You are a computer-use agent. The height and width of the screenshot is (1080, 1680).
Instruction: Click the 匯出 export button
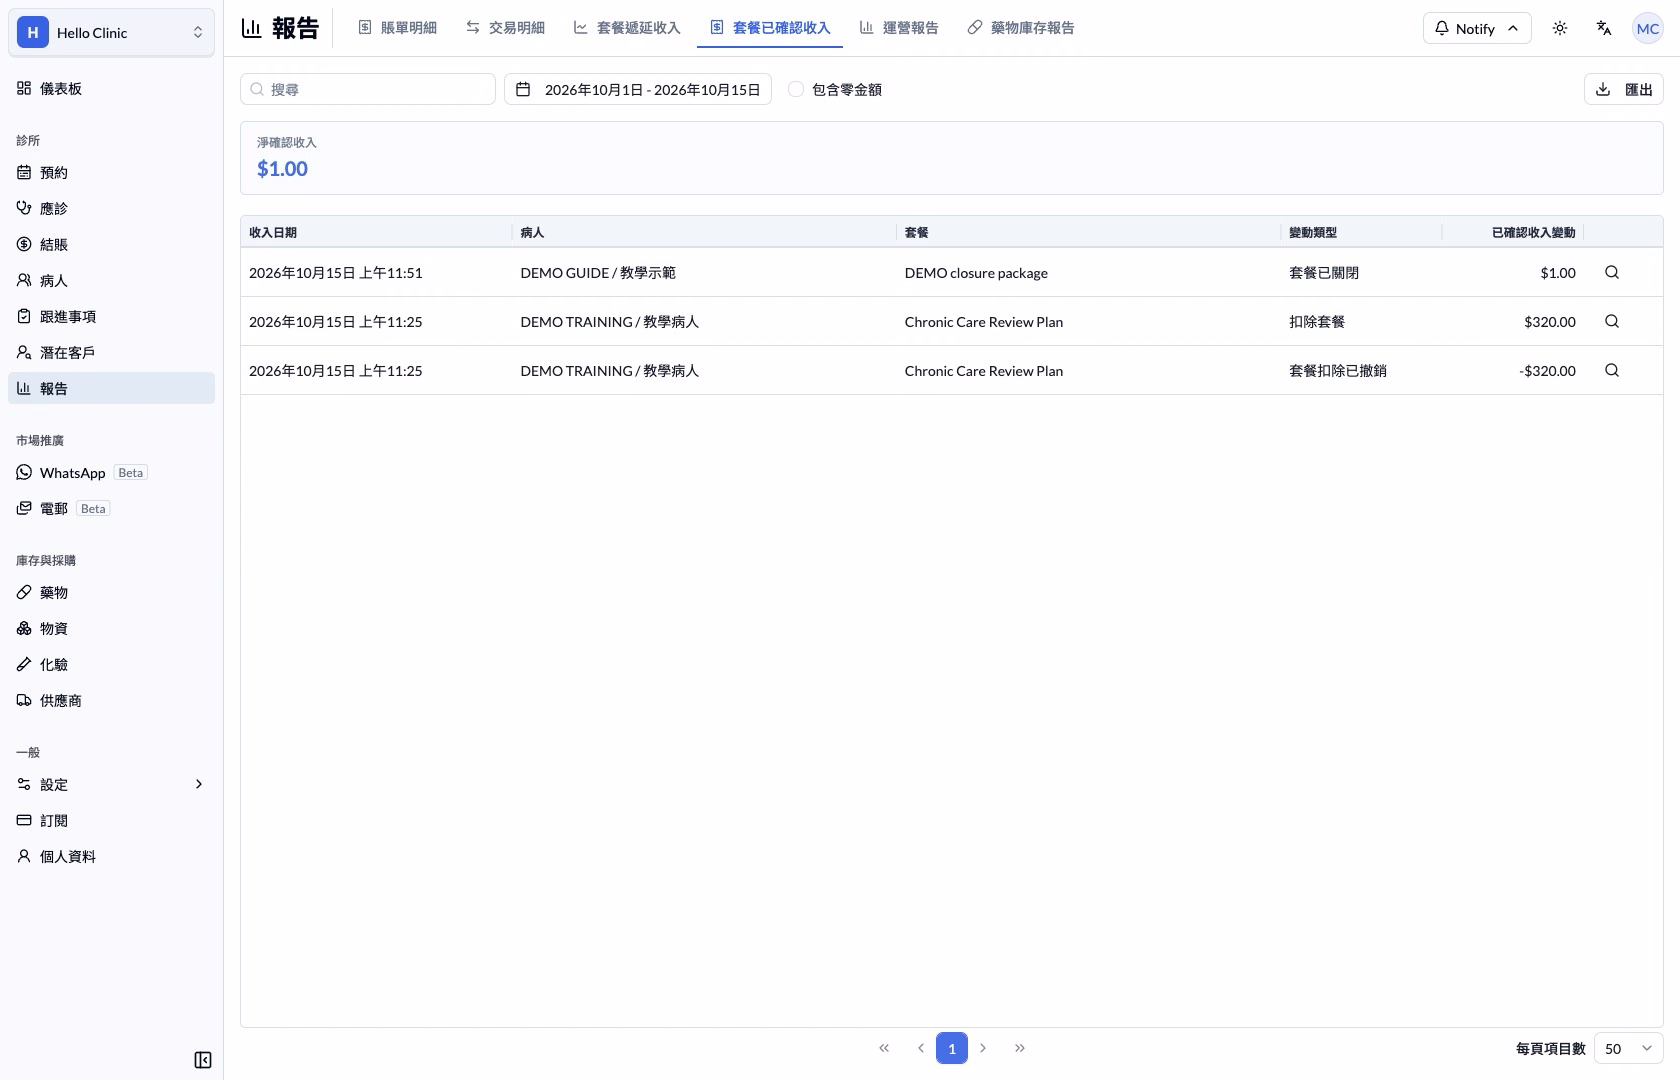coord(1624,89)
